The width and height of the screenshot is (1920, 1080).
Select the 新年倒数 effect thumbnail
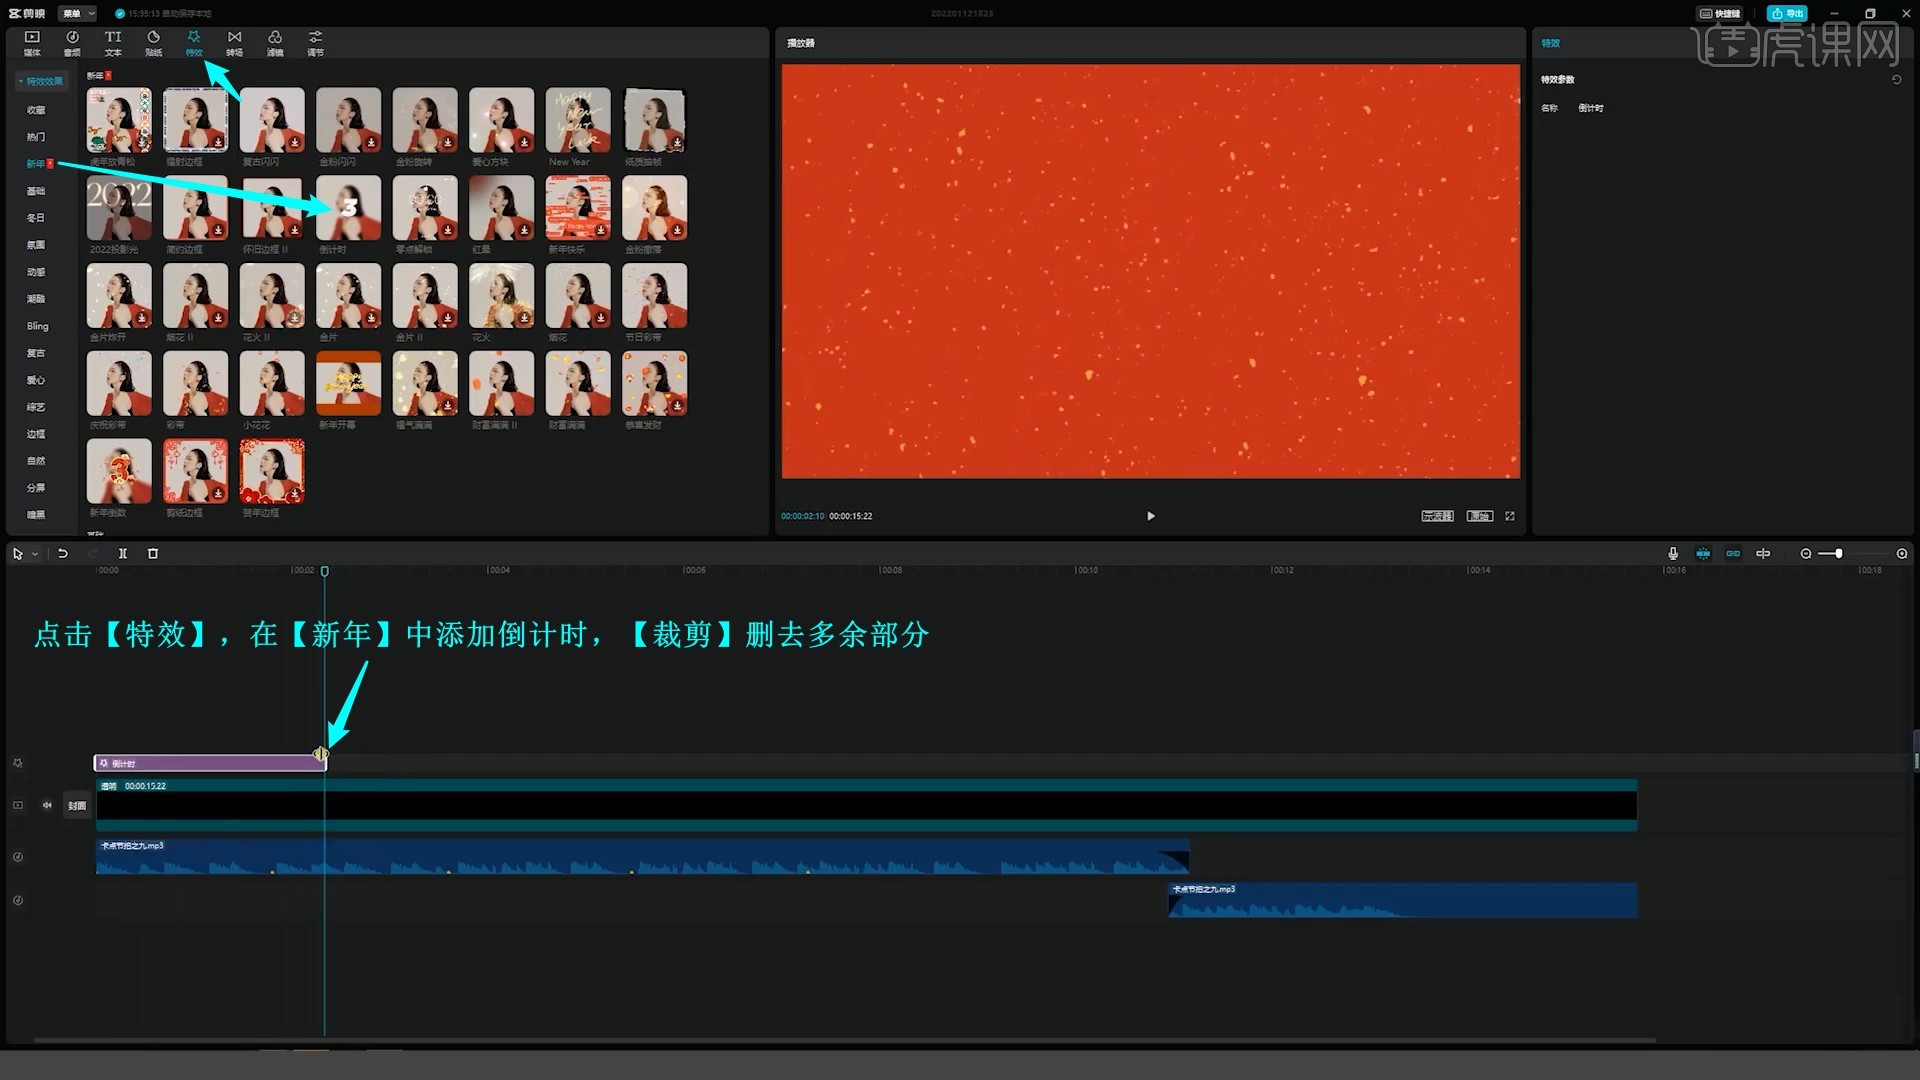click(x=119, y=471)
